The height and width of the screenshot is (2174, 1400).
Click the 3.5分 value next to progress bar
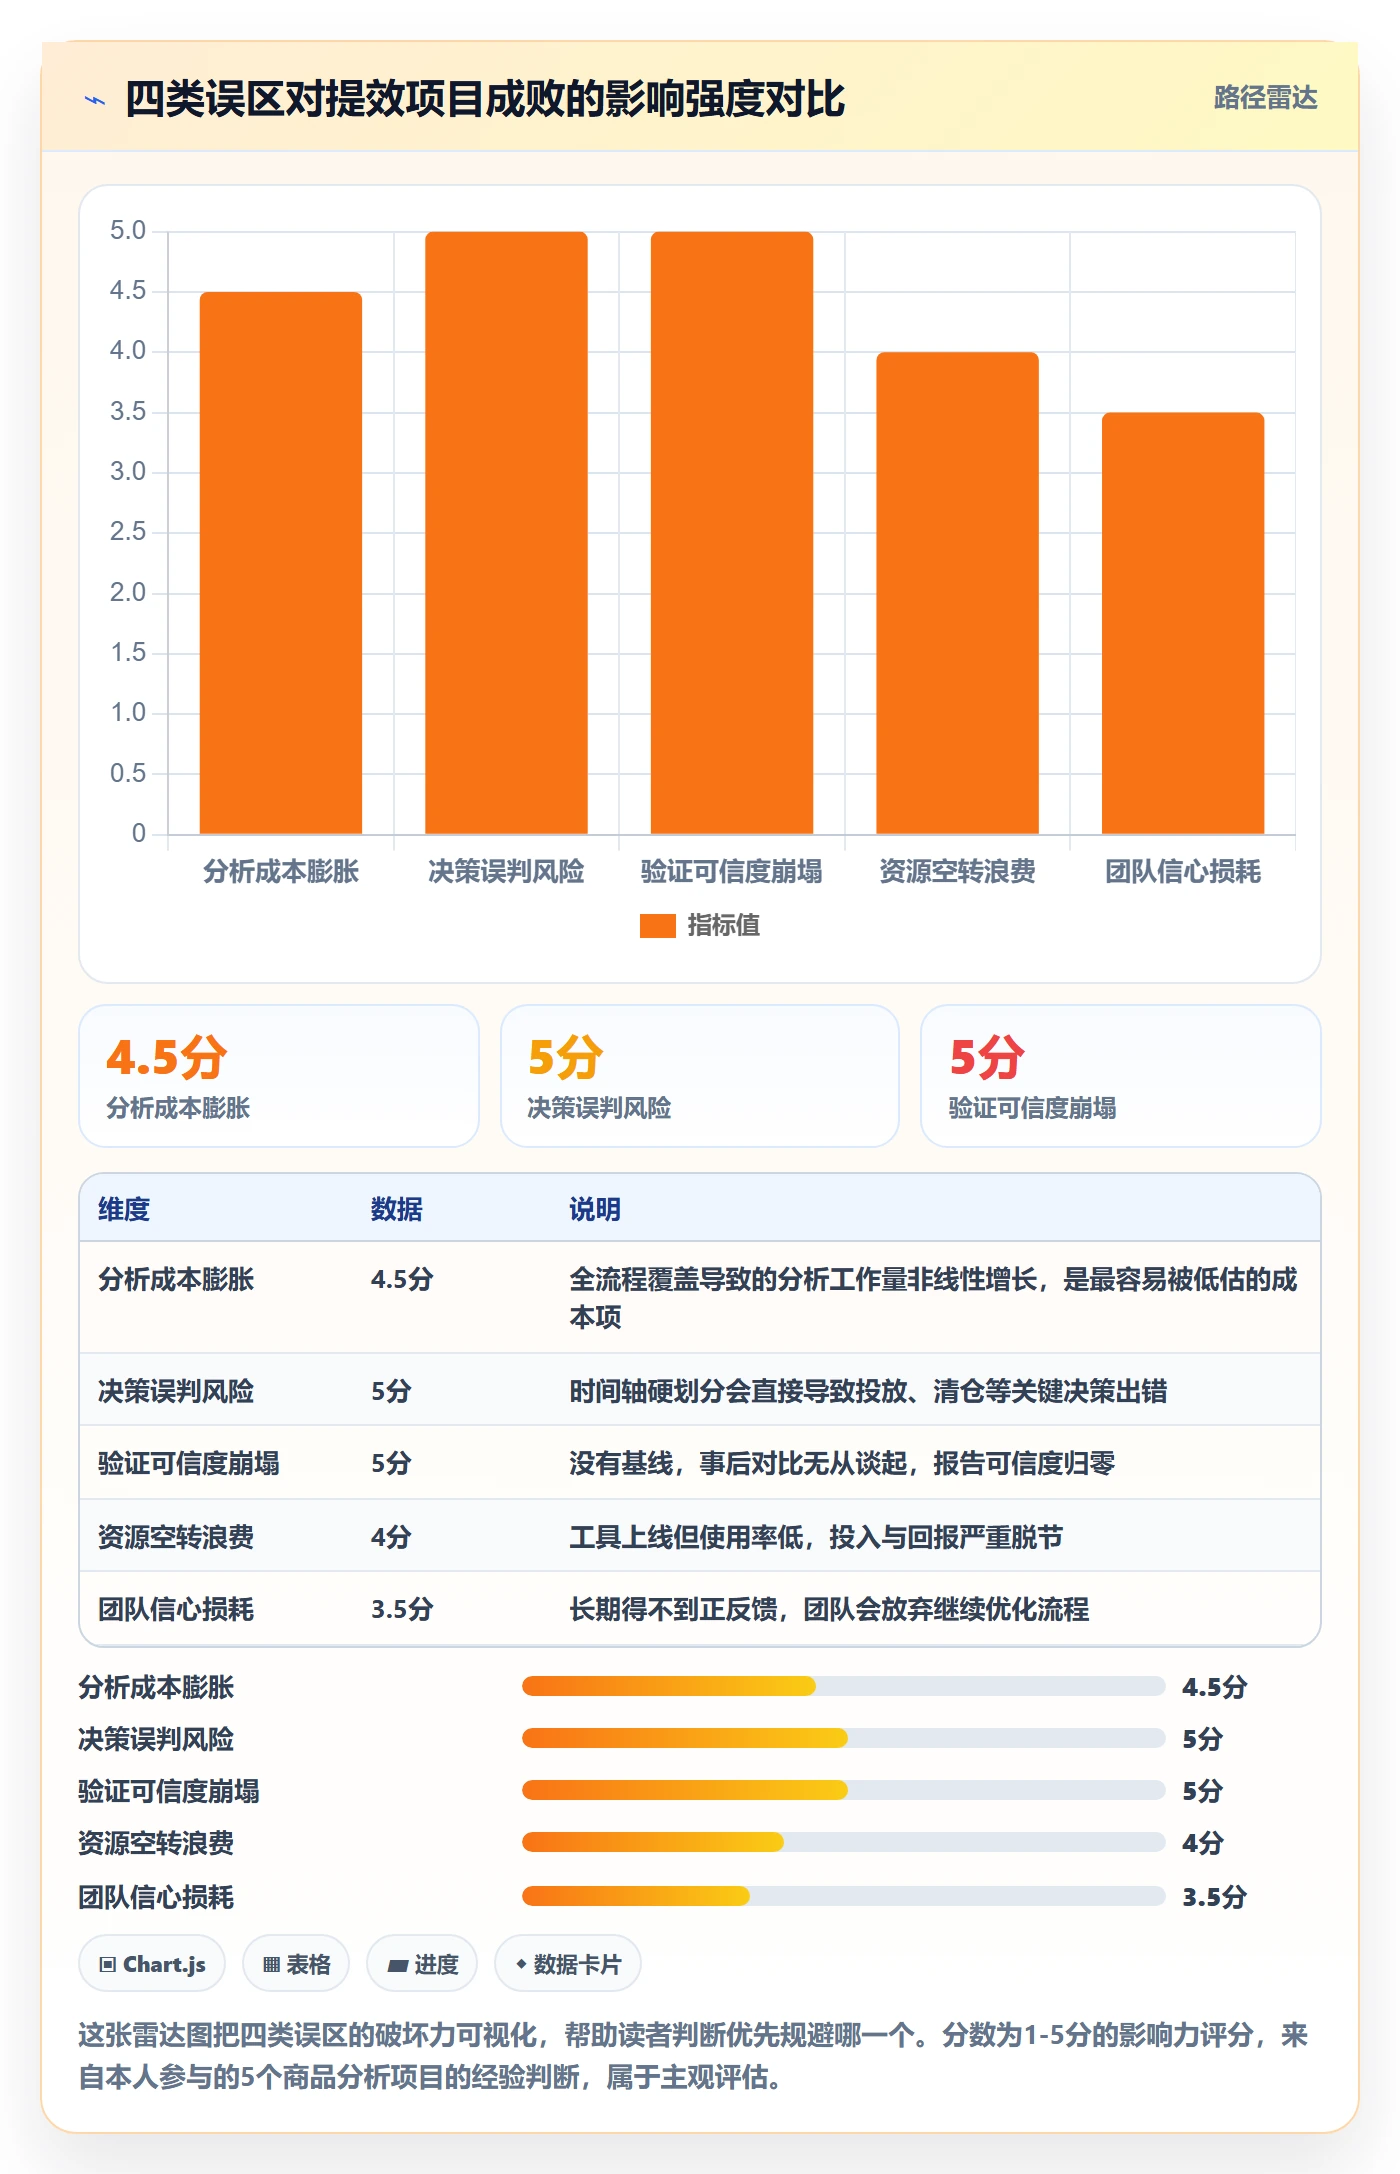click(x=1214, y=1897)
